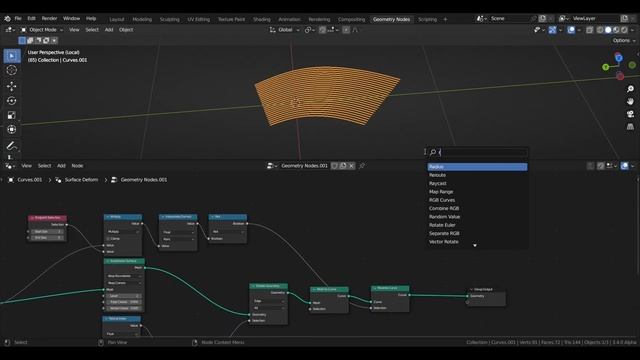Open node editor Node menu
The height and width of the screenshot is (360, 640).
tap(77, 166)
